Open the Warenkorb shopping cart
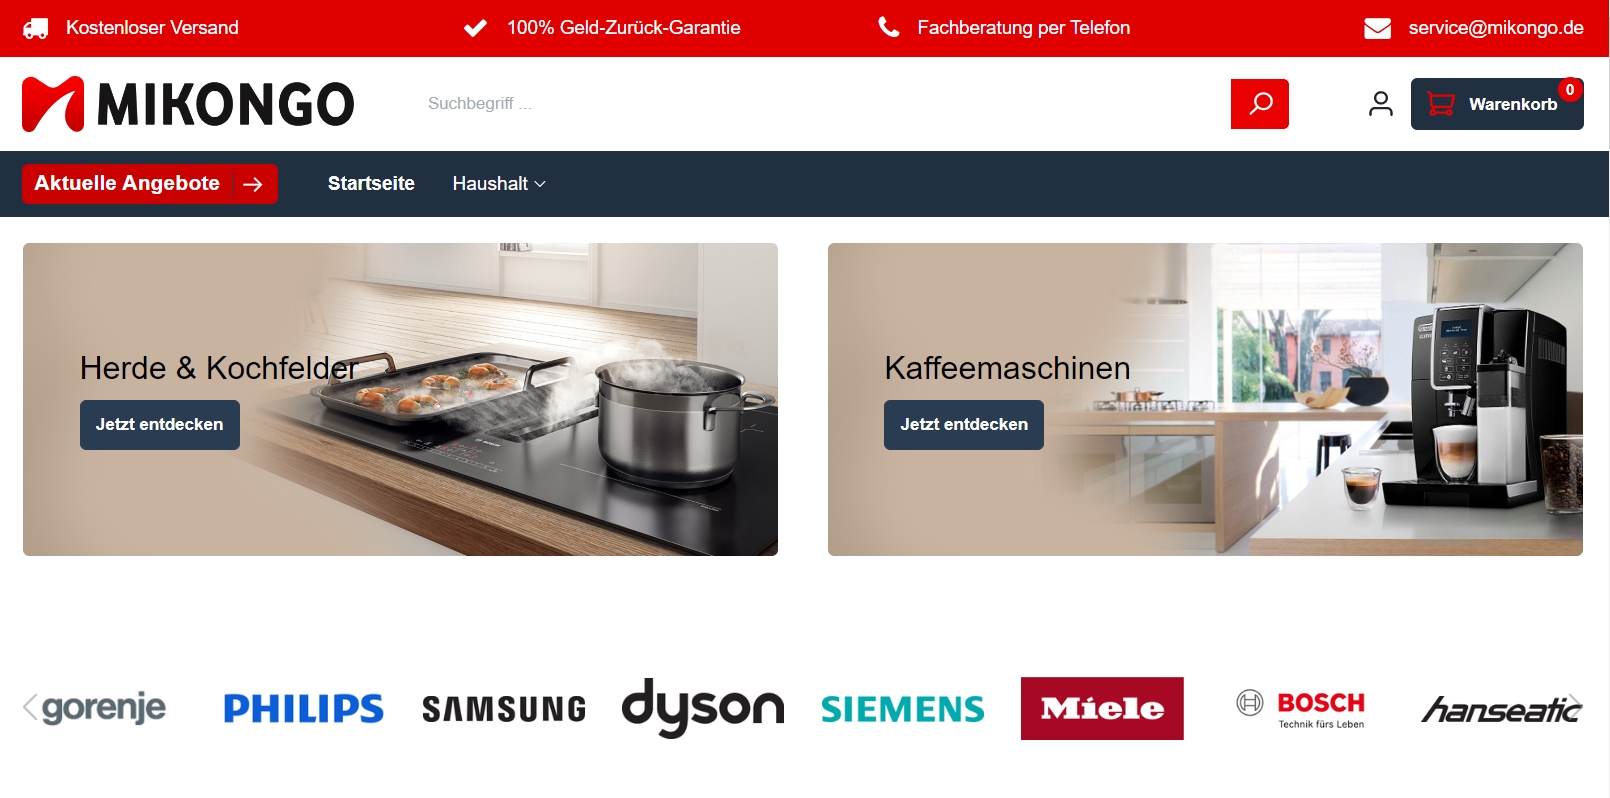 click(1497, 104)
